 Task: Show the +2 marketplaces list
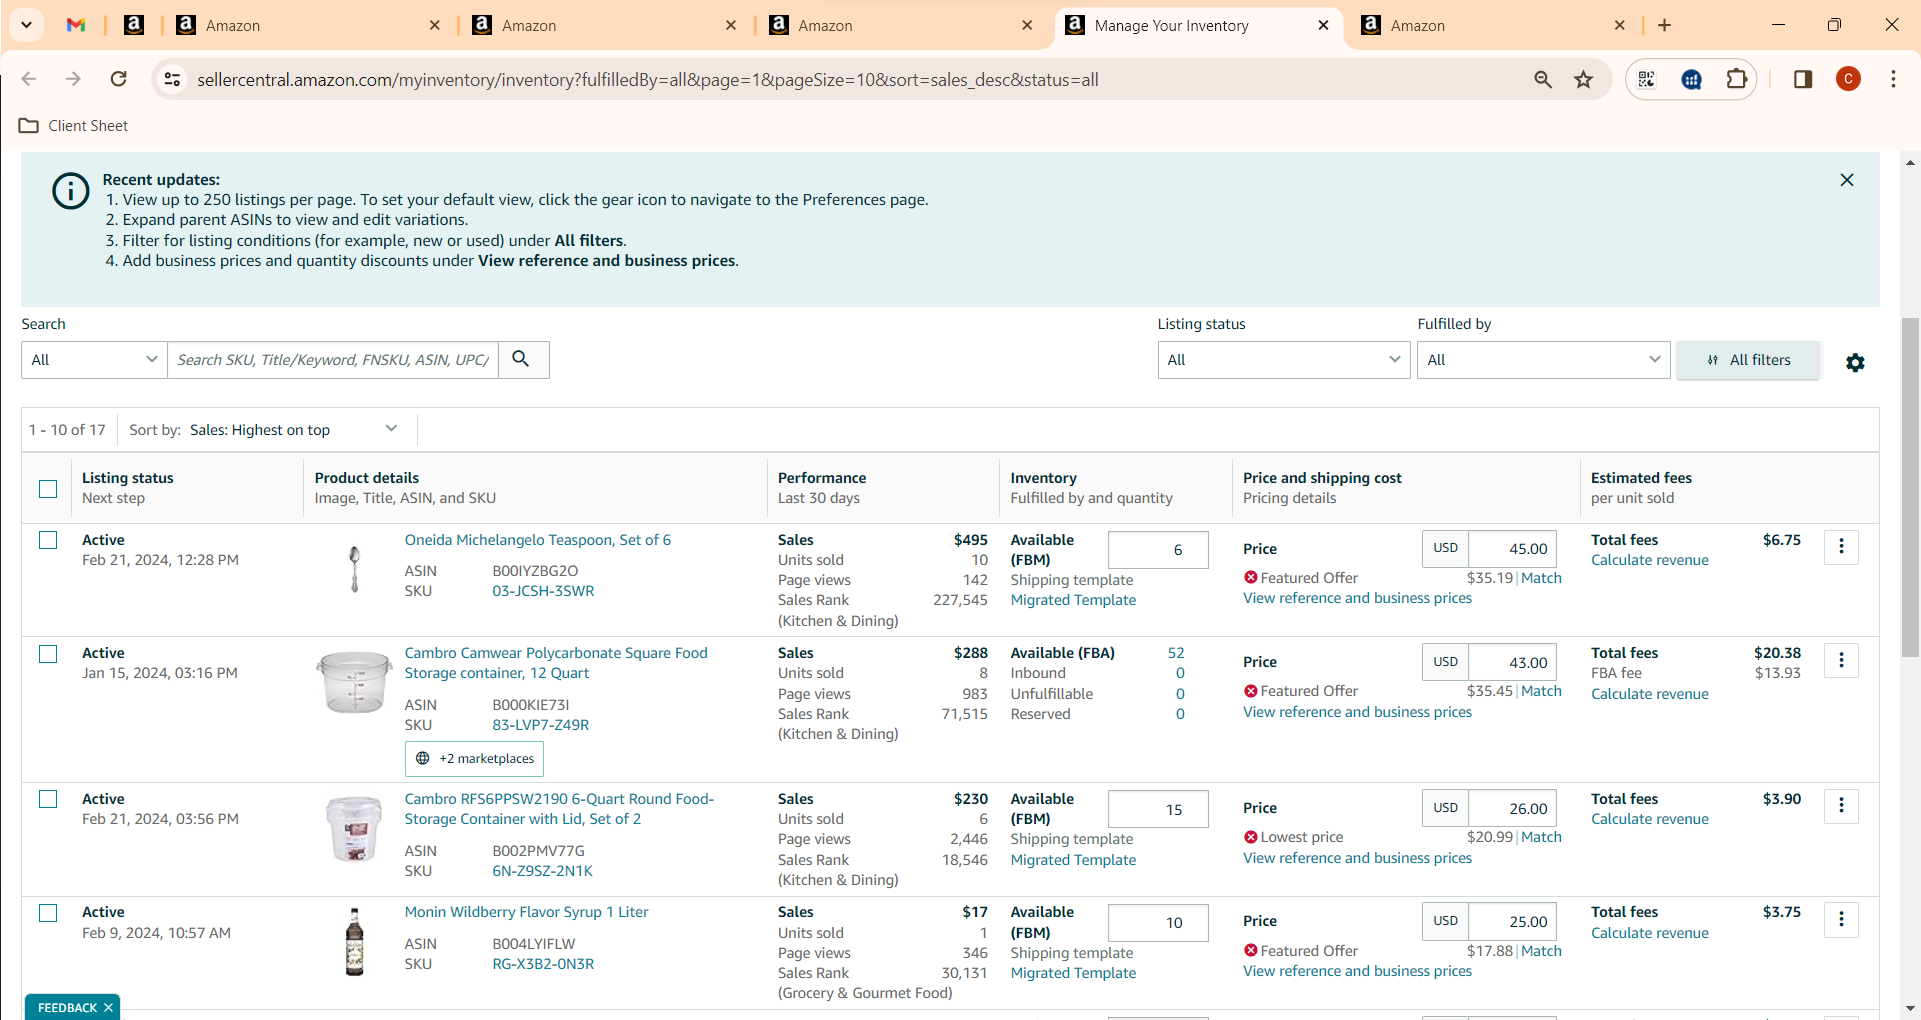pyautogui.click(x=474, y=759)
